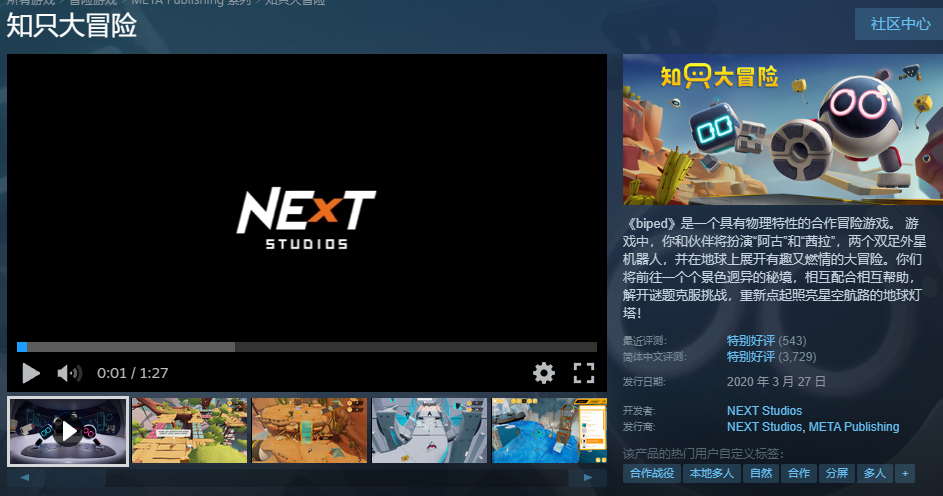Select the 本地多人 tag
The height and width of the screenshot is (496, 943).
point(711,473)
